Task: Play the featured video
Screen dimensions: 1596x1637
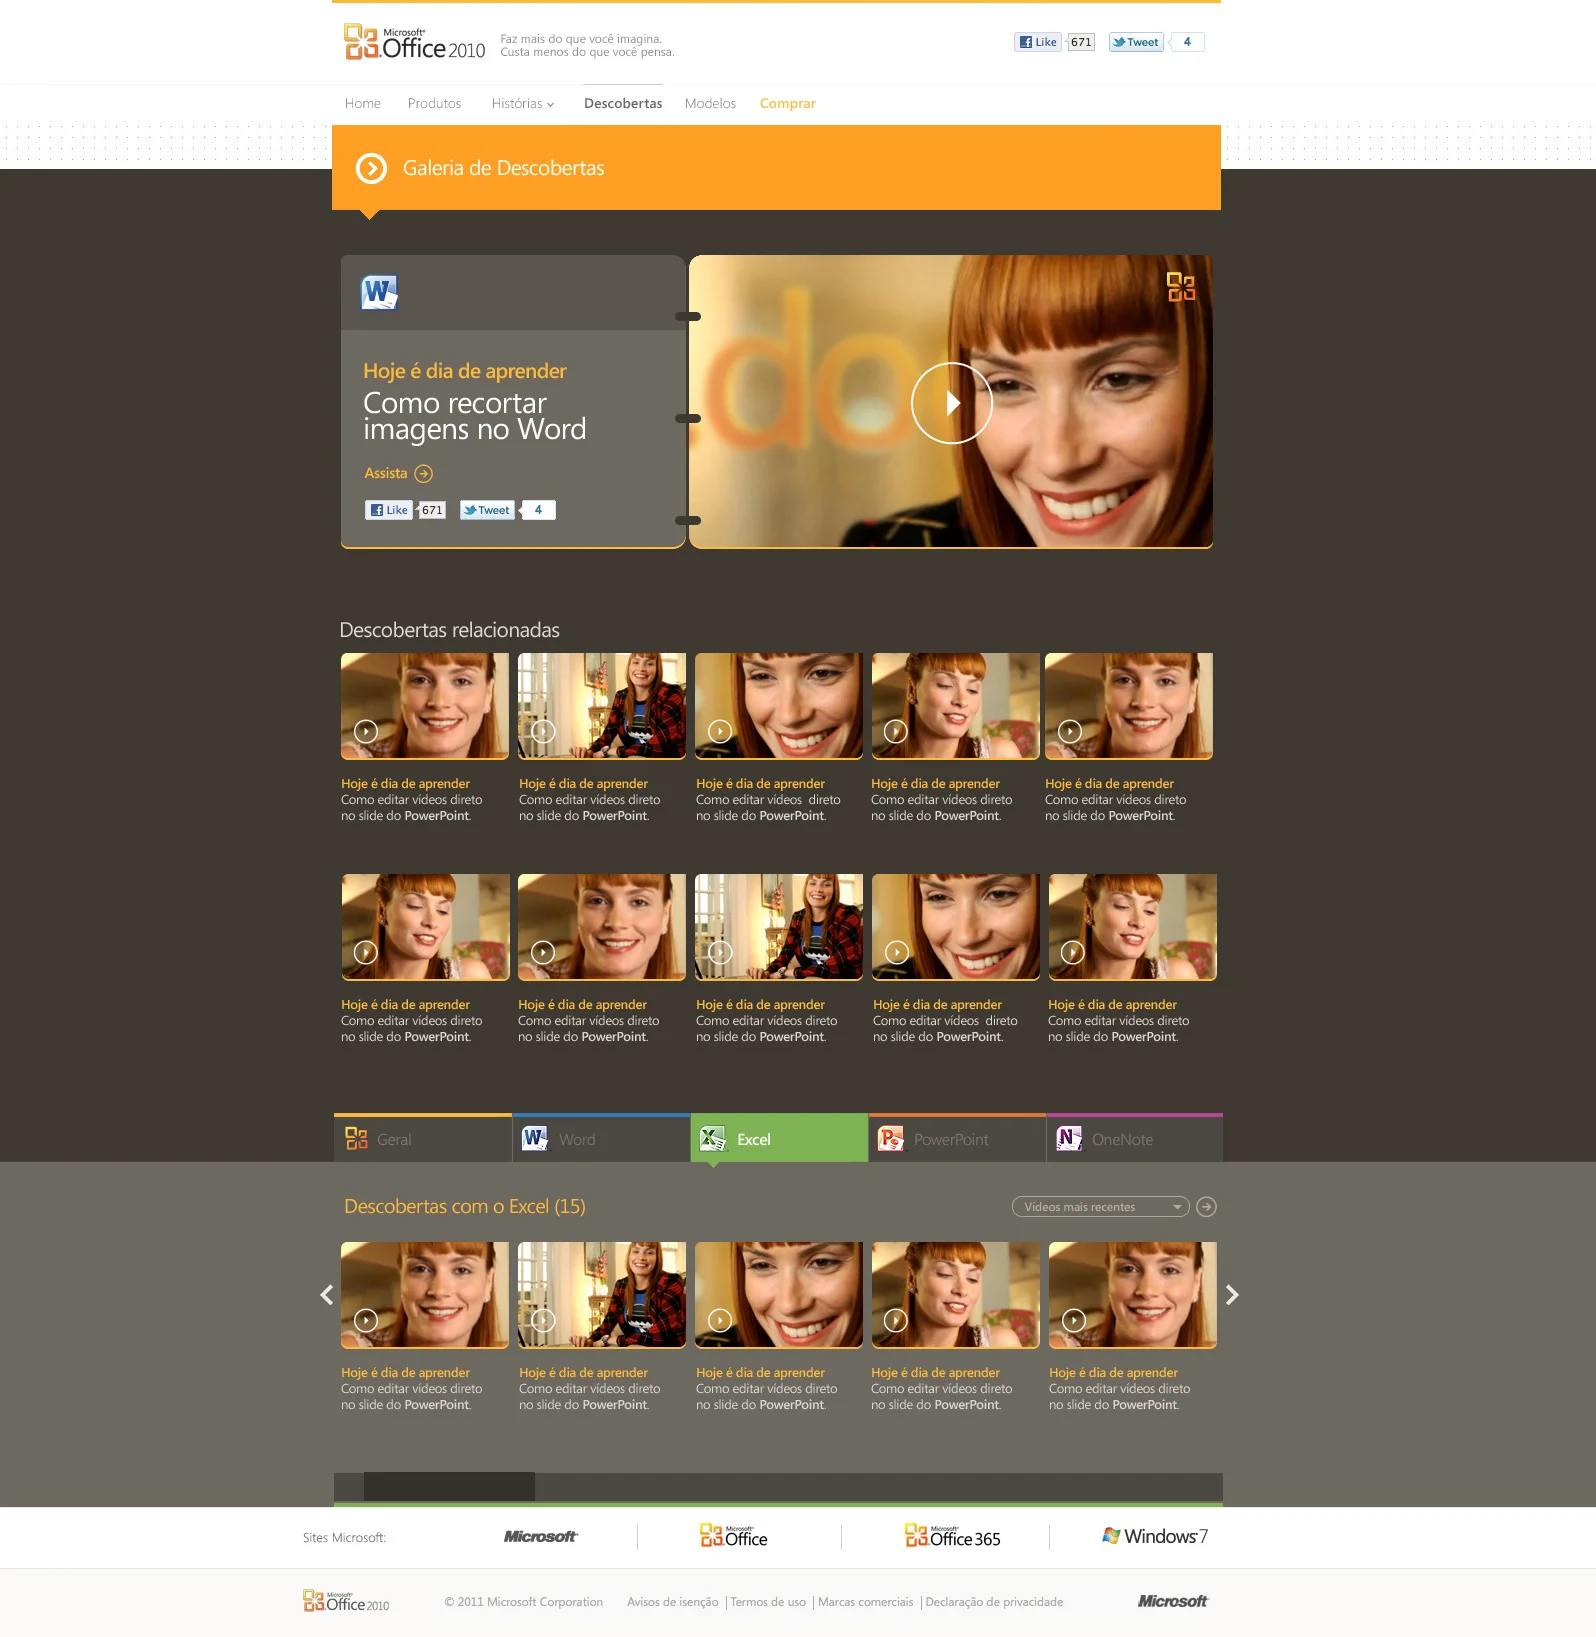Action: point(951,403)
